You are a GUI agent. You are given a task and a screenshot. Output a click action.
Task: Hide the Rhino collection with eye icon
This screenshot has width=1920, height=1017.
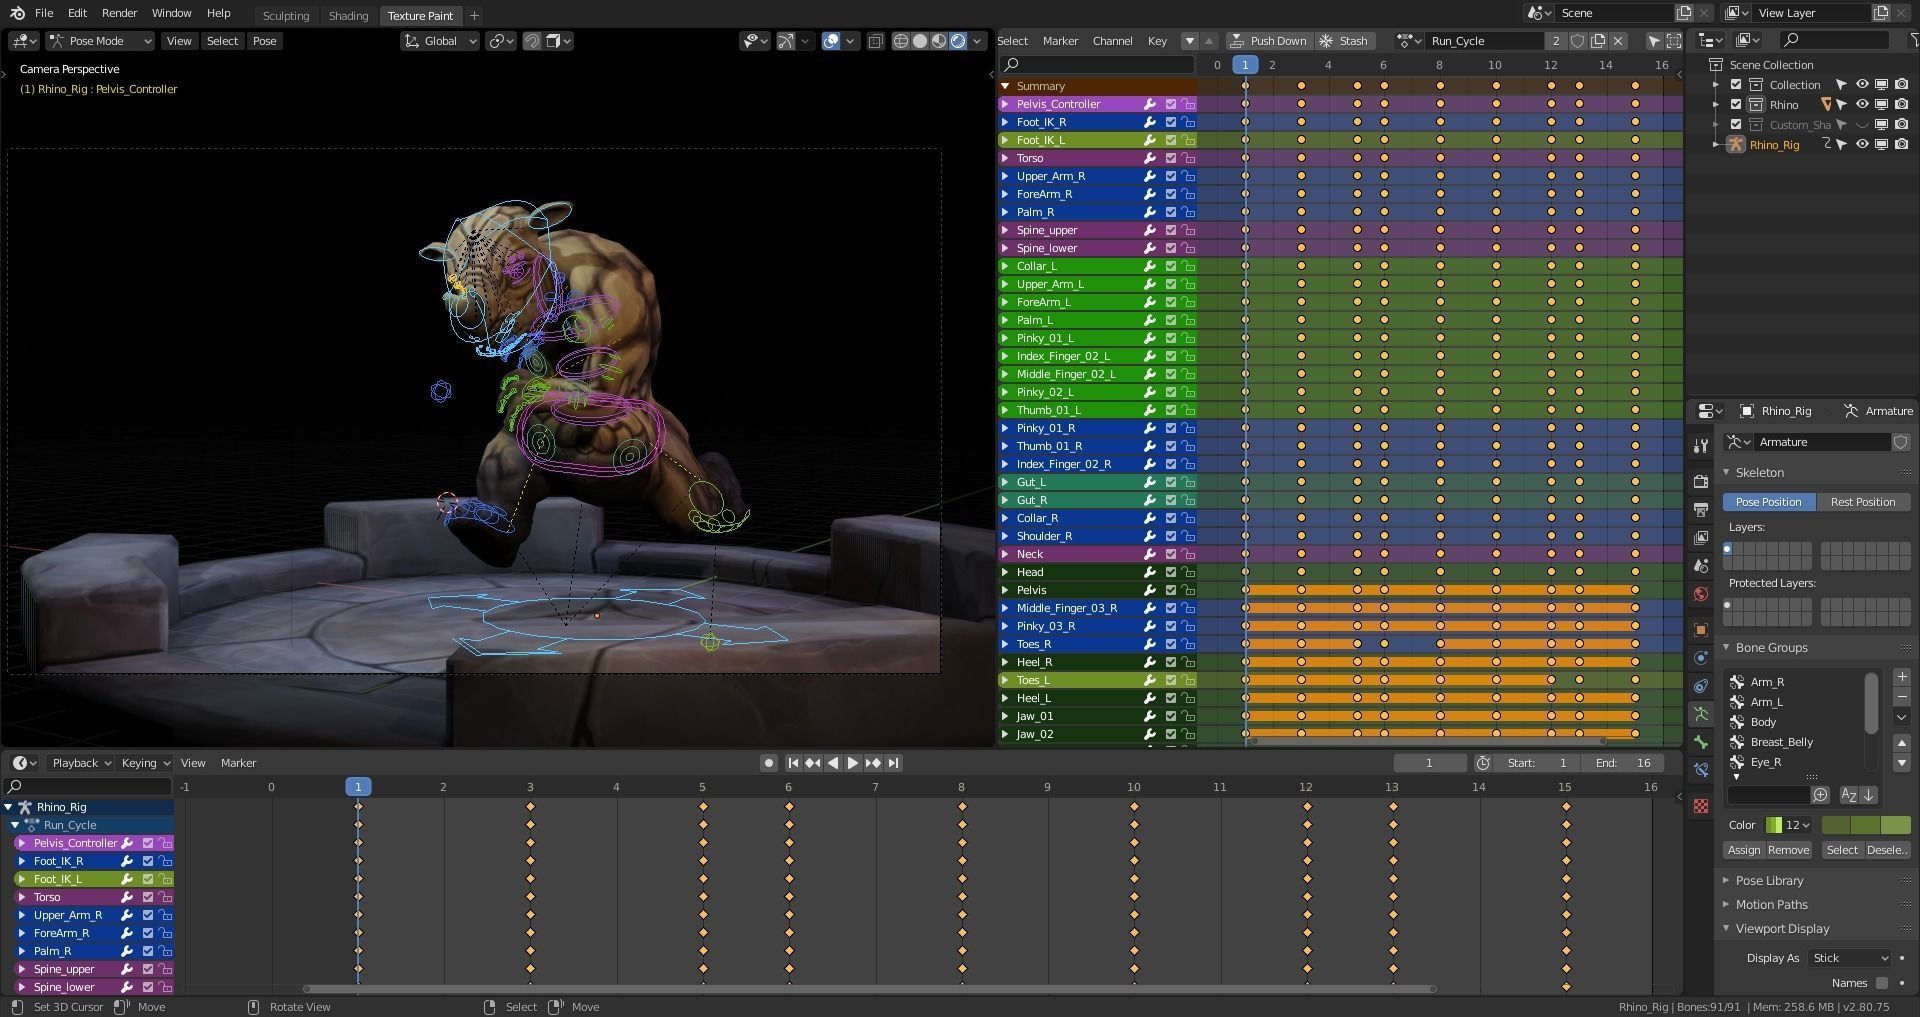[1862, 105]
